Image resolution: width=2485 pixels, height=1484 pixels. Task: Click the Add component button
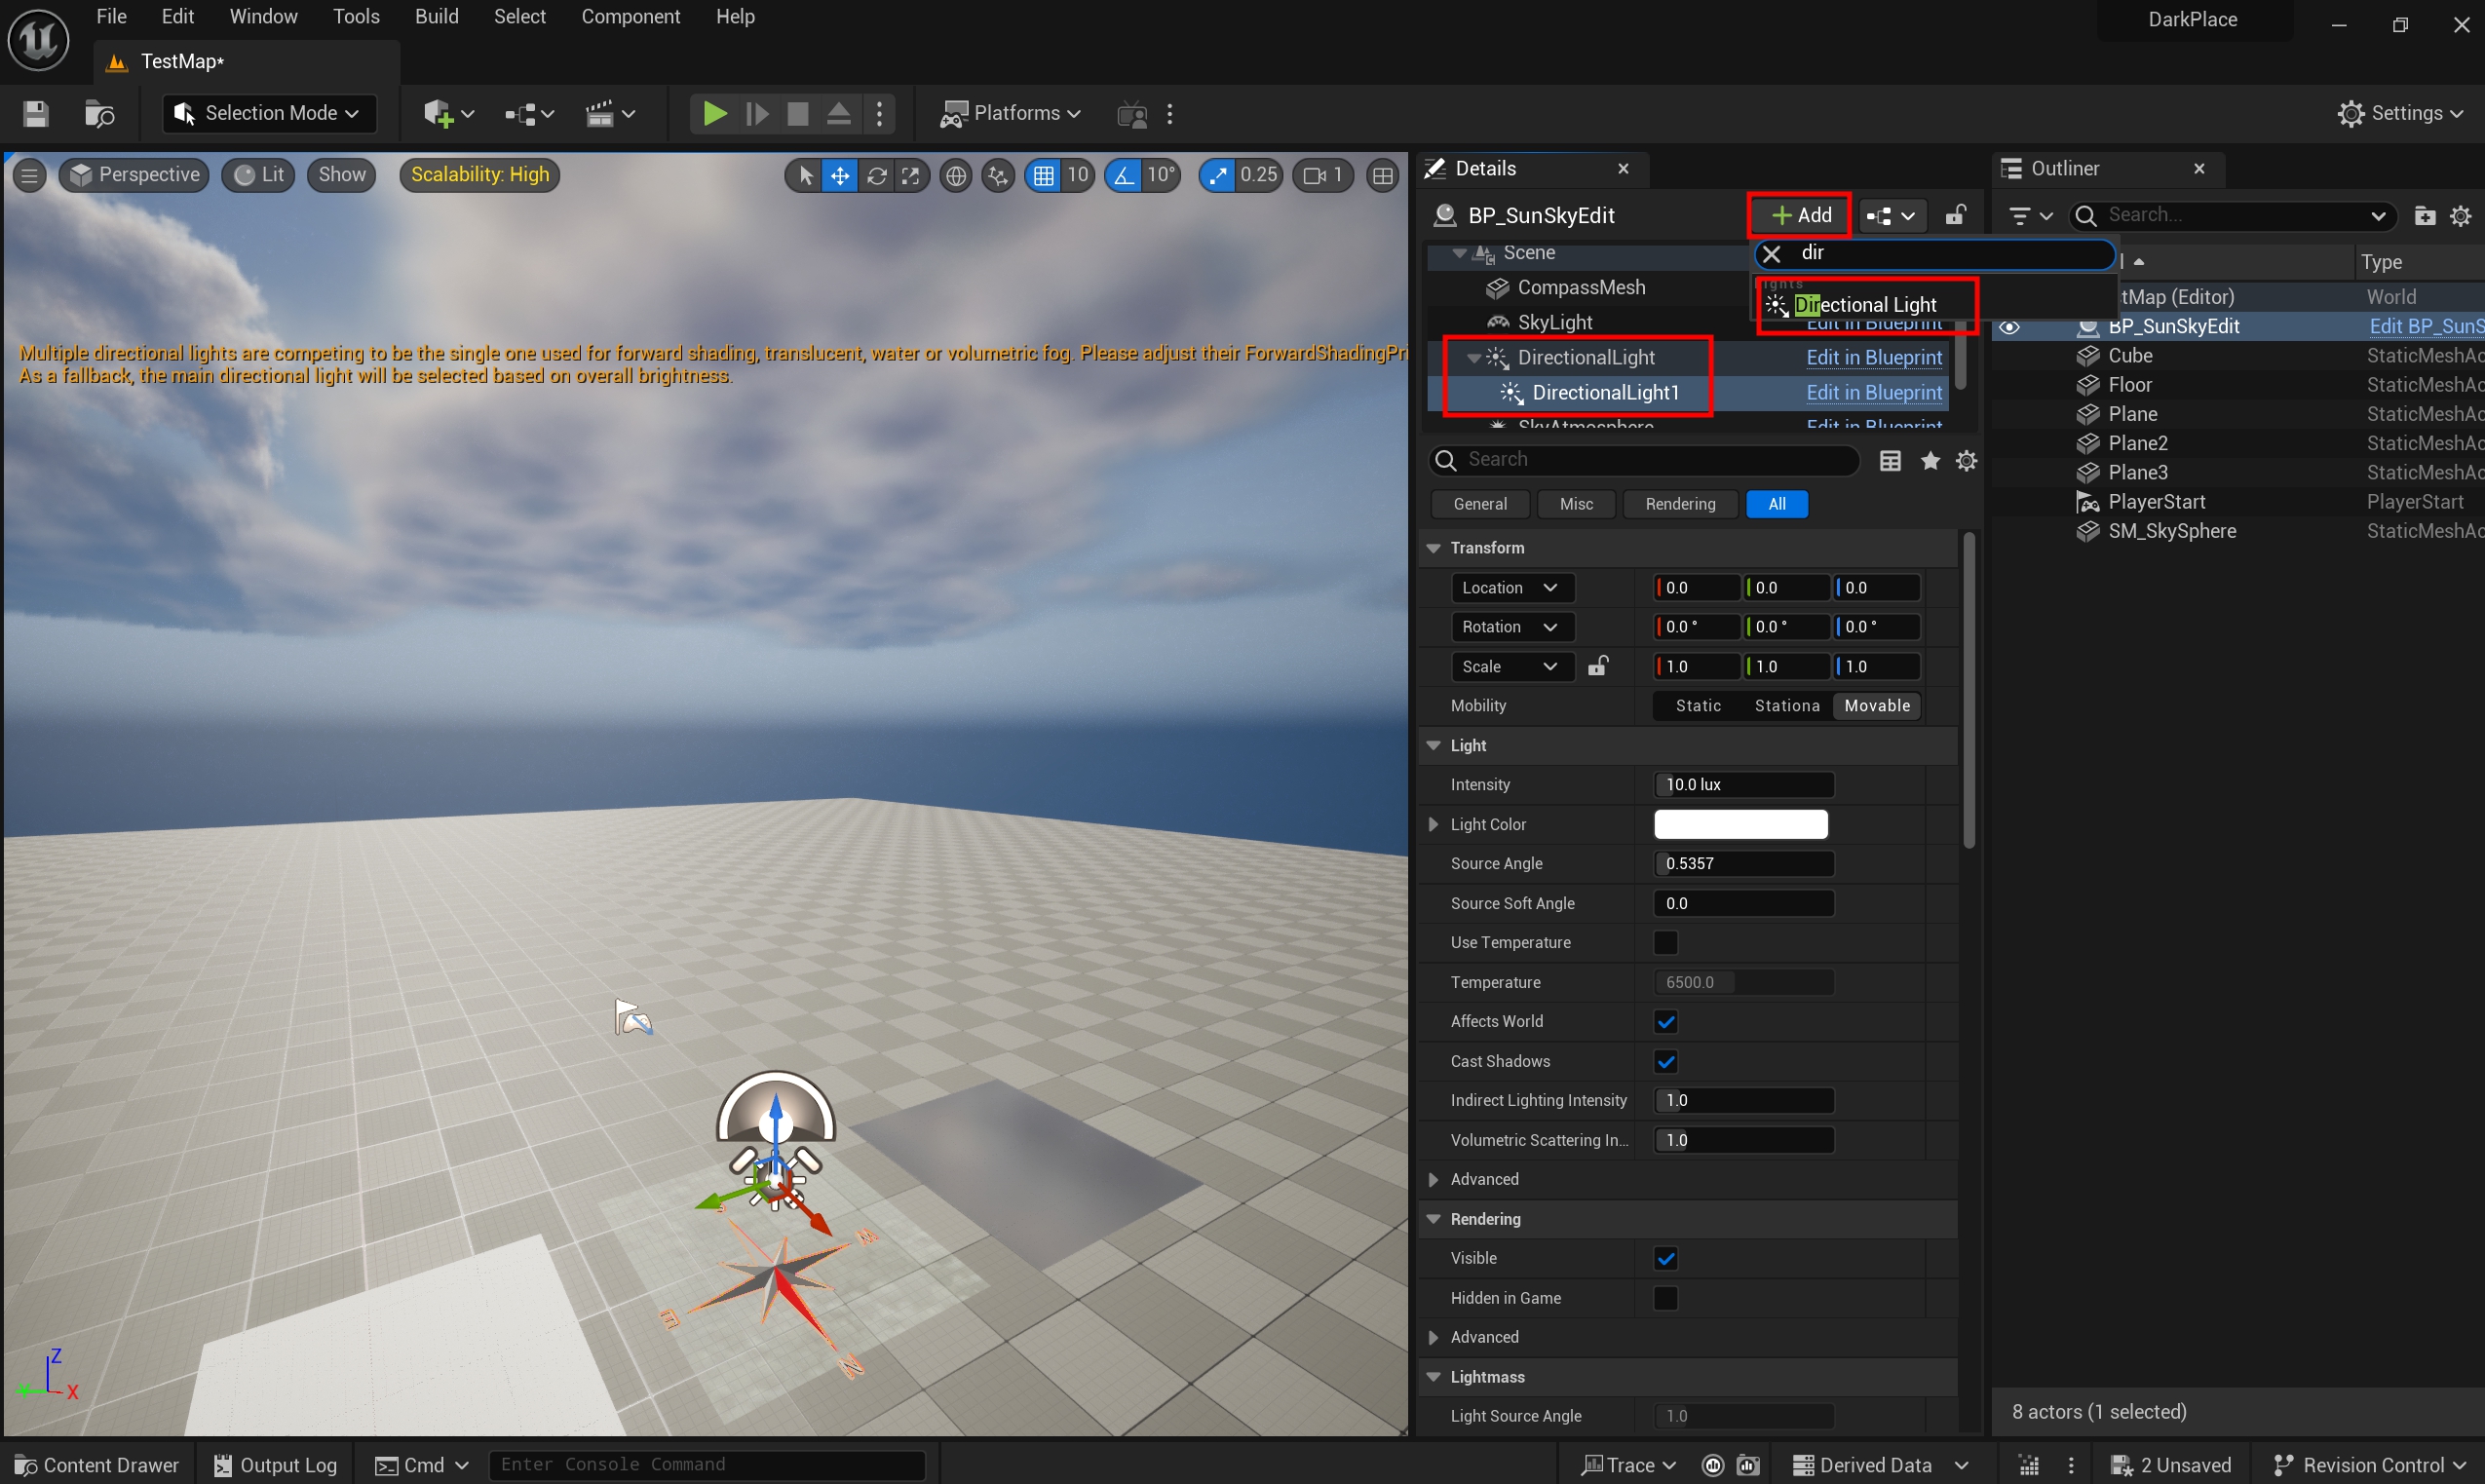point(1800,216)
